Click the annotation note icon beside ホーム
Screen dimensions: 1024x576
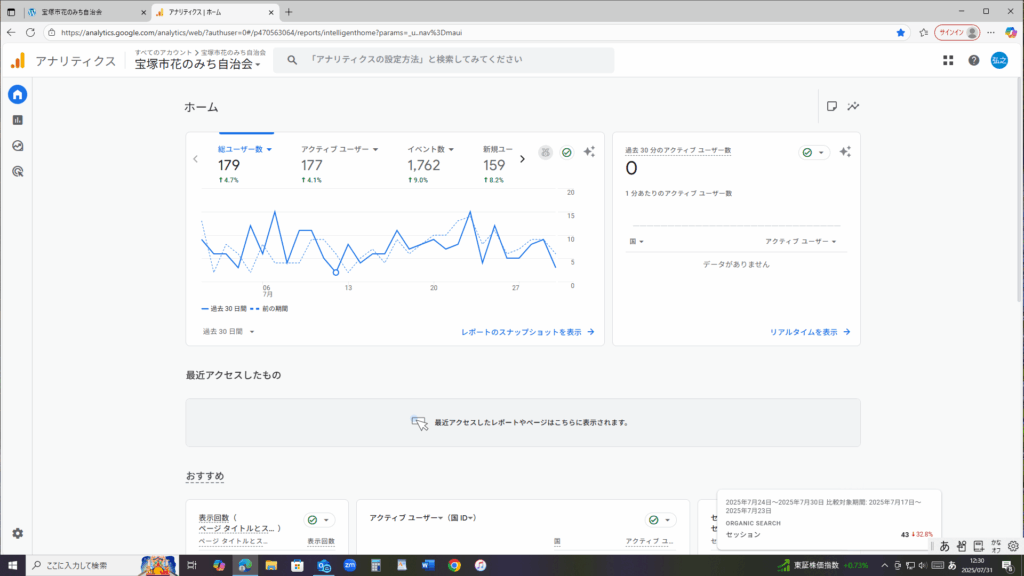[x=831, y=106]
